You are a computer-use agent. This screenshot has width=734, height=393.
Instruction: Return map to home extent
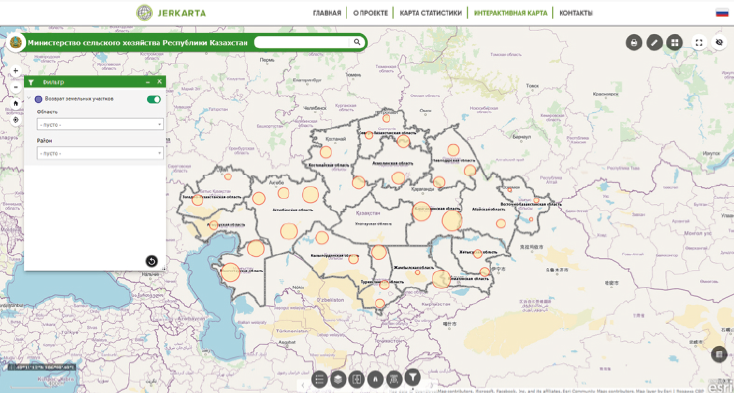point(16,103)
